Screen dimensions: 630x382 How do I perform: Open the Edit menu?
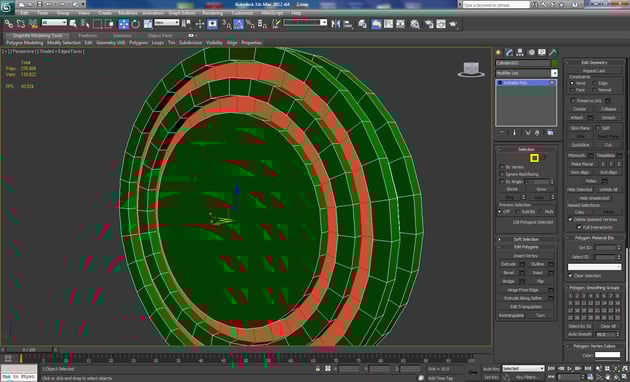24,13
